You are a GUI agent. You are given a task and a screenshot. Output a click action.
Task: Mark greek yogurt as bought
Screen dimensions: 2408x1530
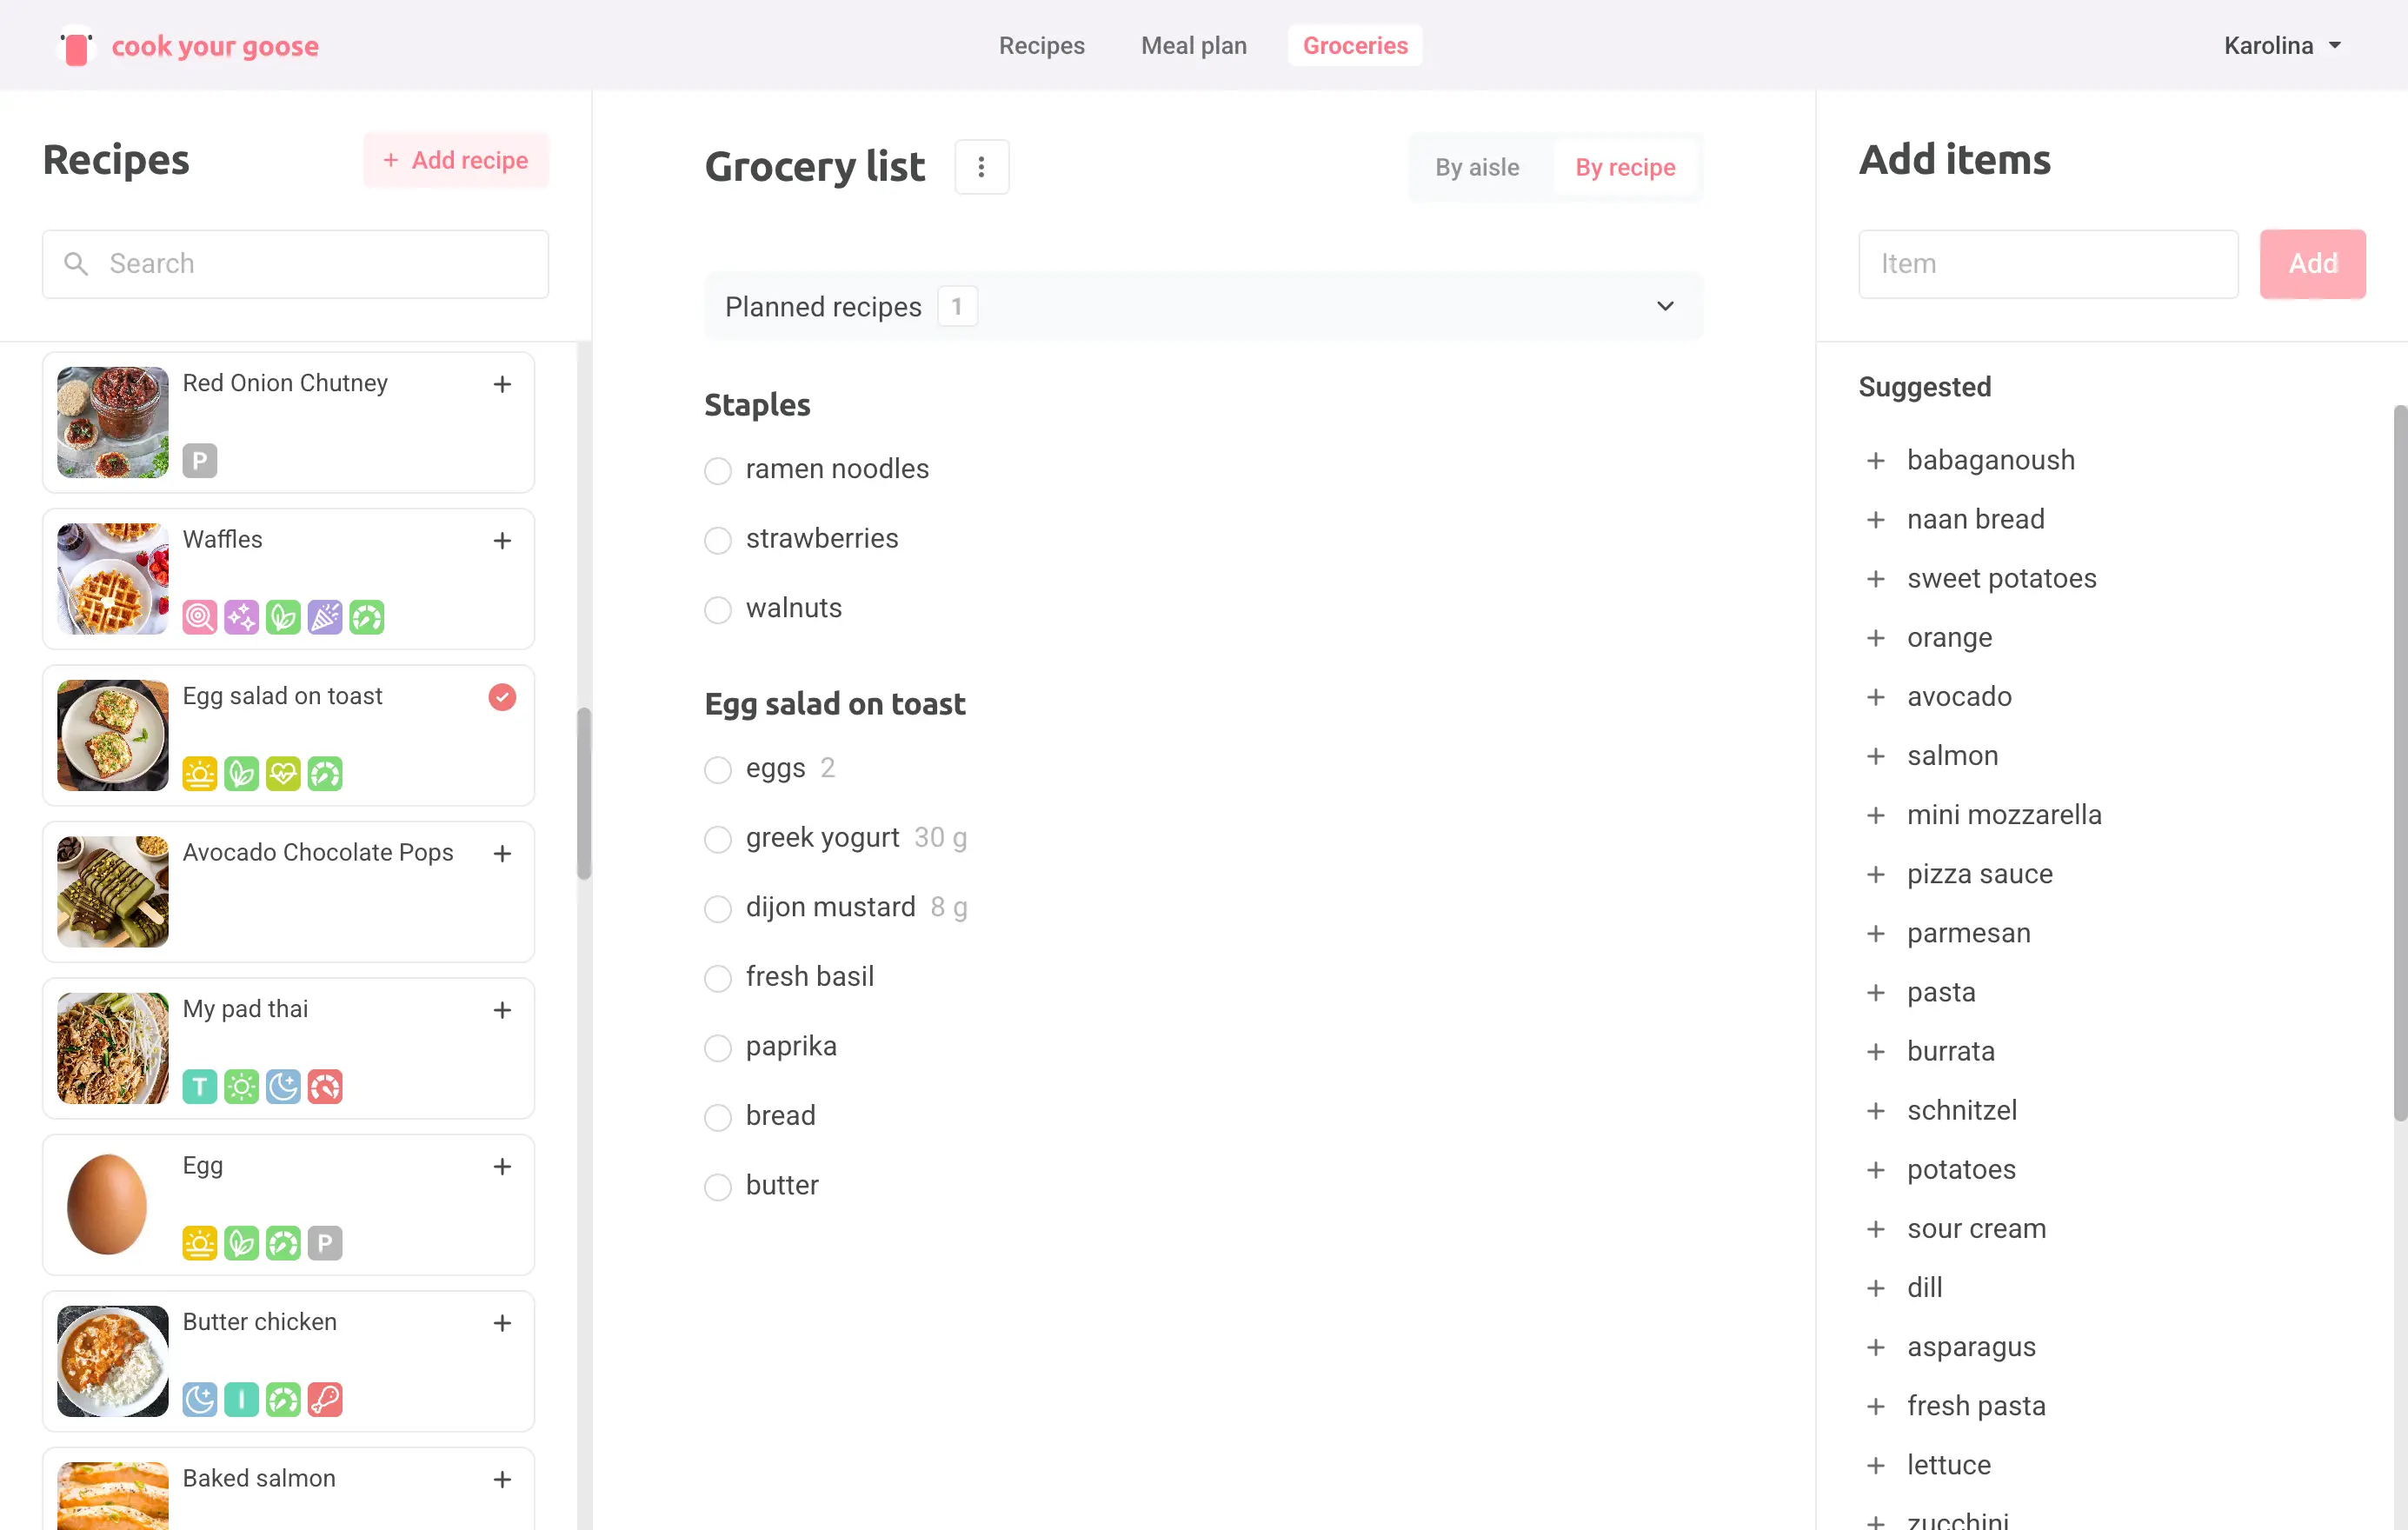tap(717, 838)
